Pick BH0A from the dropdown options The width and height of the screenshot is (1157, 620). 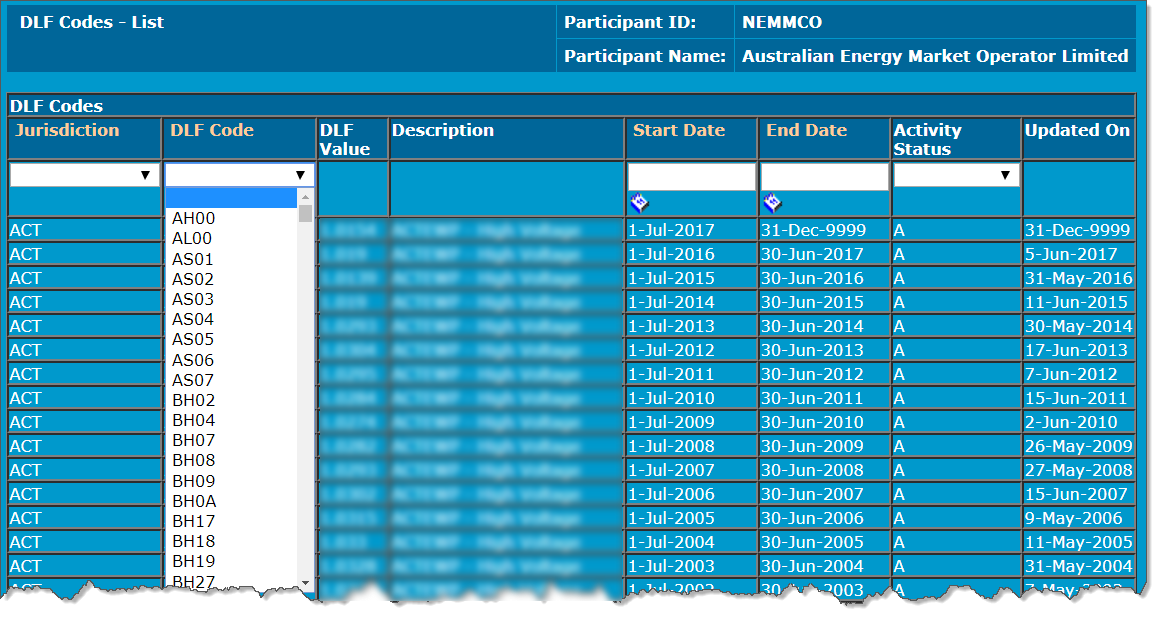[x=193, y=501]
